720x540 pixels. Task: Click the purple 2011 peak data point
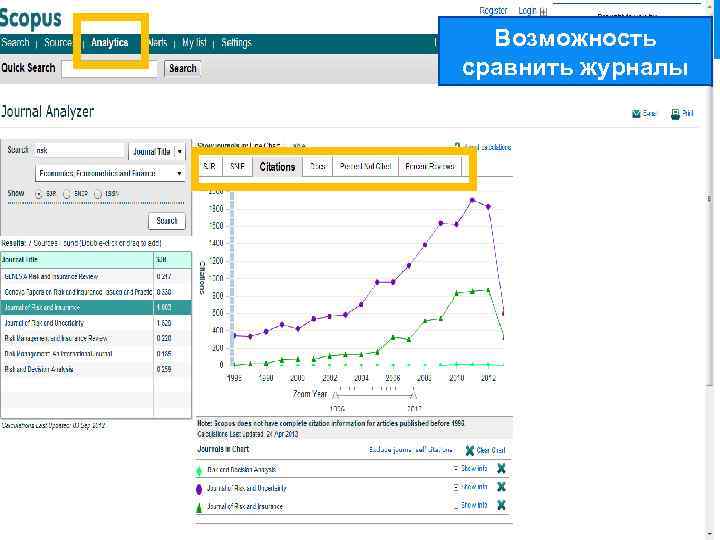pyautogui.click(x=472, y=200)
